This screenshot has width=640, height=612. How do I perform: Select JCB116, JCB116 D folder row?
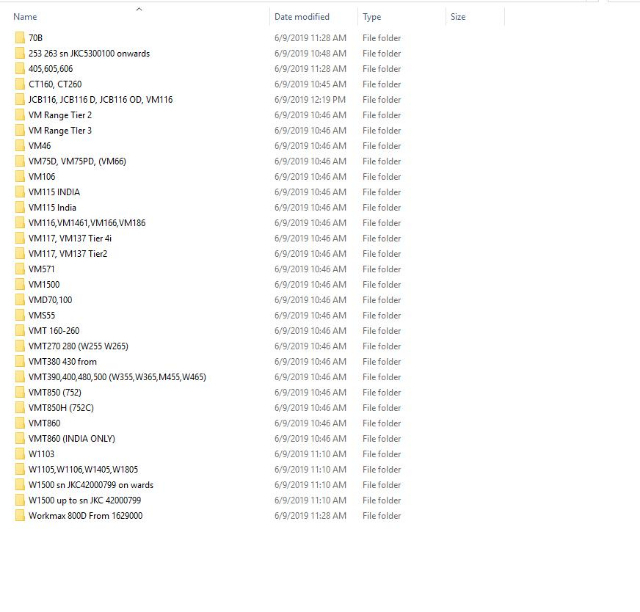[x=100, y=100]
